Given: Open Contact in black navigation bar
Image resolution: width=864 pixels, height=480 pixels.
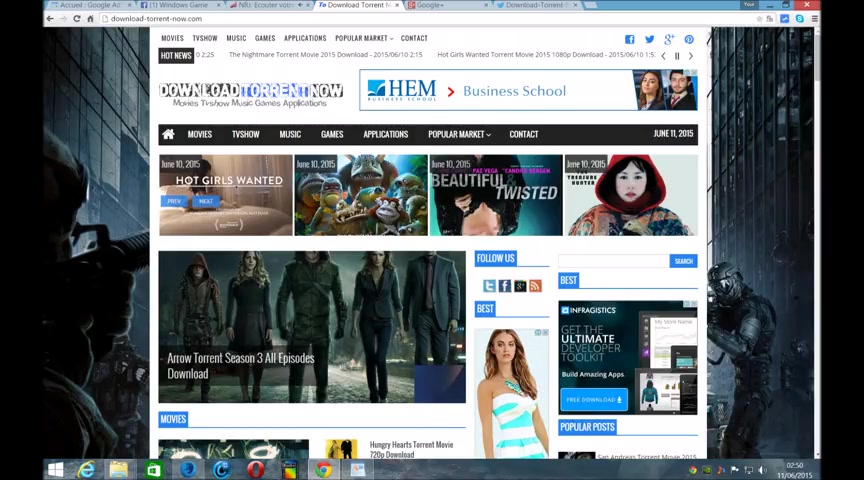Looking at the screenshot, I should tap(523, 134).
